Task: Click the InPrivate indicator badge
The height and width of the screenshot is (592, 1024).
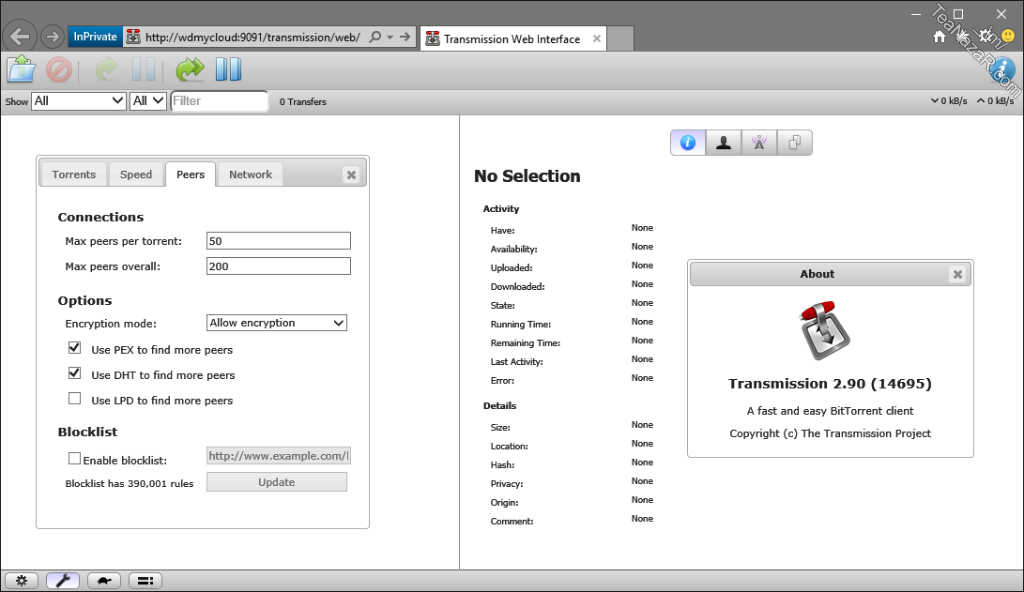Action: coord(95,37)
